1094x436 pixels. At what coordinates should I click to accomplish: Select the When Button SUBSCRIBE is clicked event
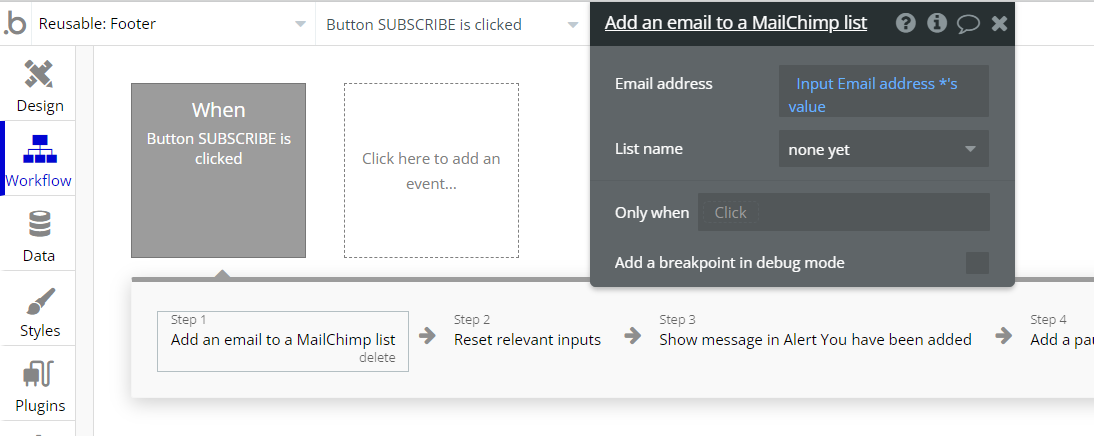pyautogui.click(x=218, y=170)
